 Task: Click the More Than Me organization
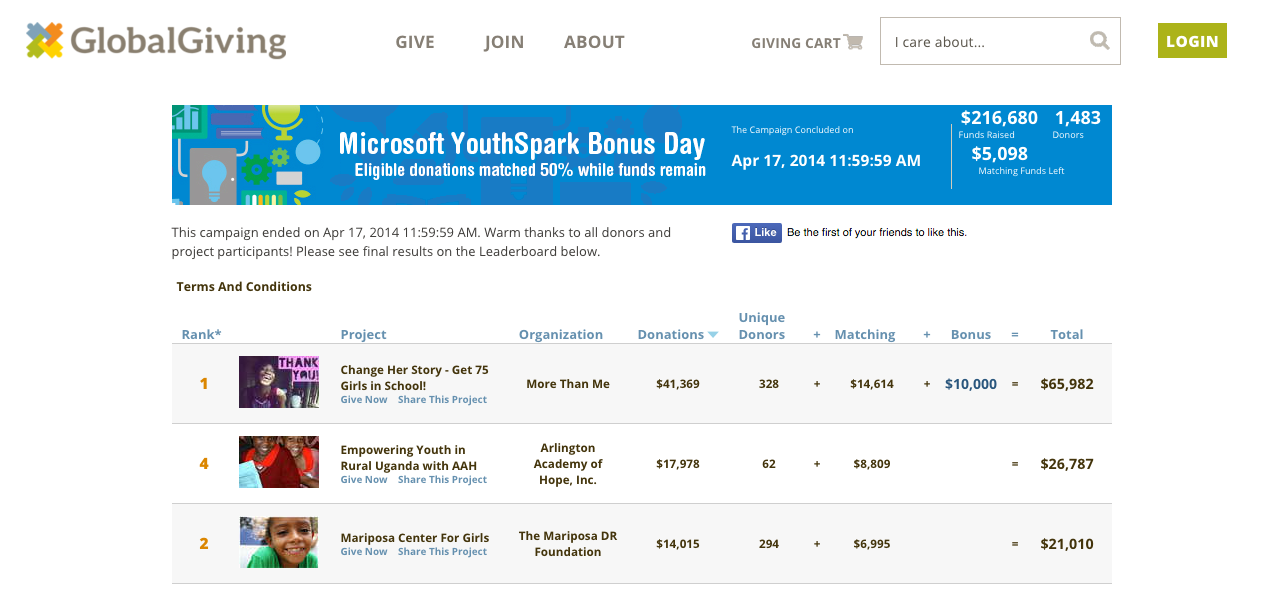click(568, 384)
